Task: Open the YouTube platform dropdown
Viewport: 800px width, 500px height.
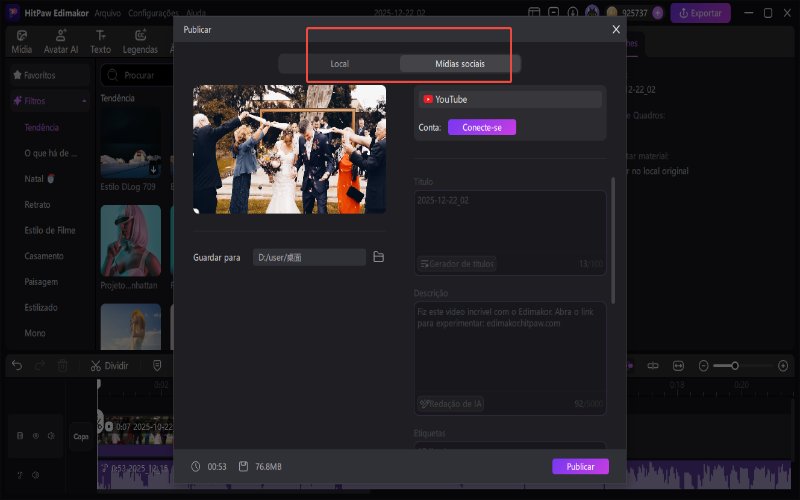Action: (510, 99)
